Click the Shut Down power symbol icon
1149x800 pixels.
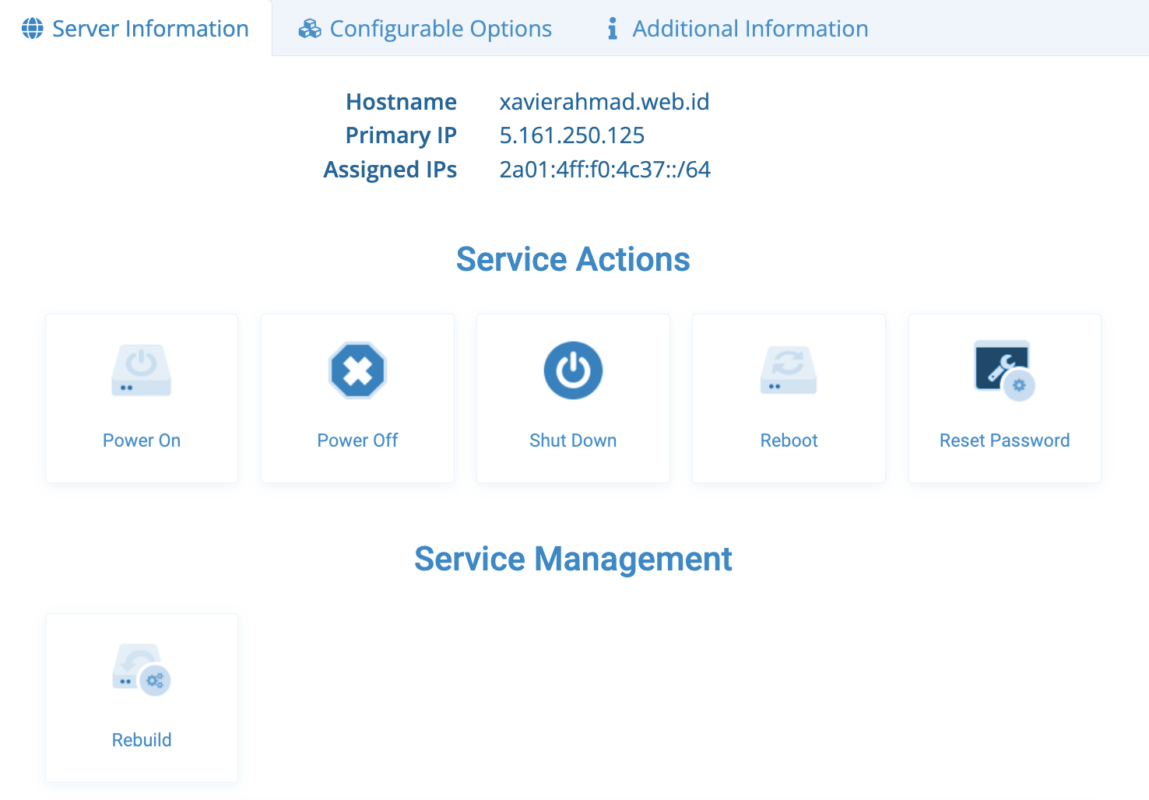573,371
